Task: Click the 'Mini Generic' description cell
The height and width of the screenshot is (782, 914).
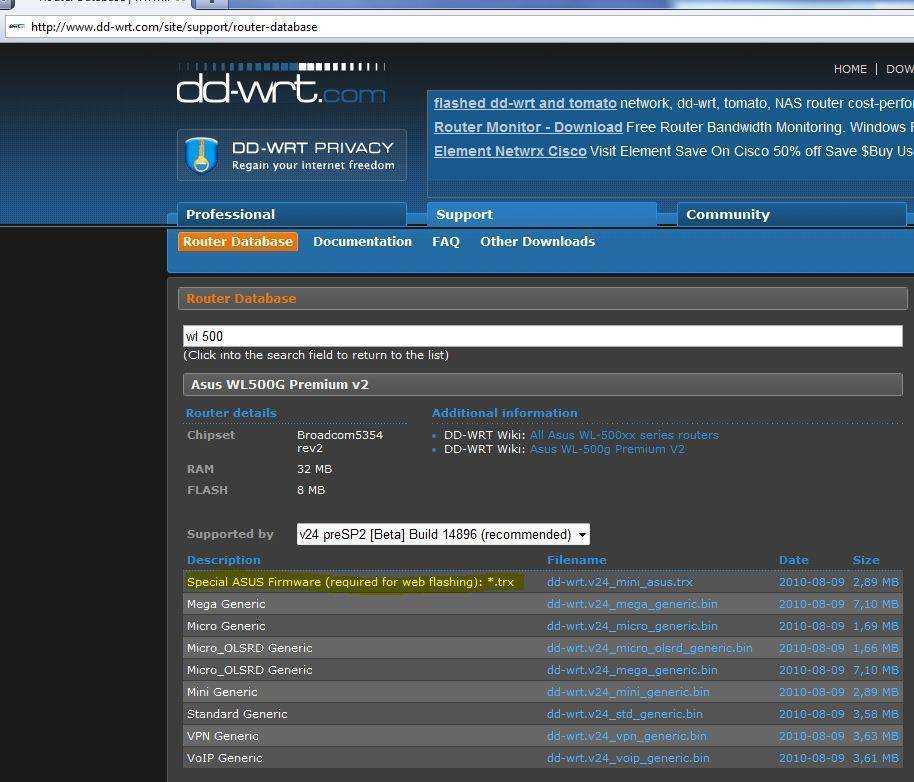Action: [222, 692]
